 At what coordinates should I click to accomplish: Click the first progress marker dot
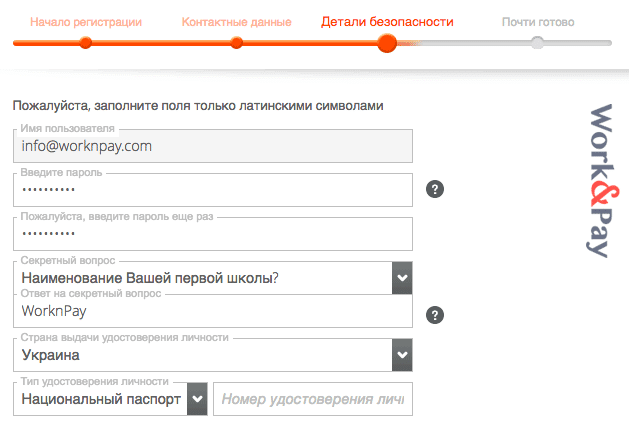tap(85, 43)
